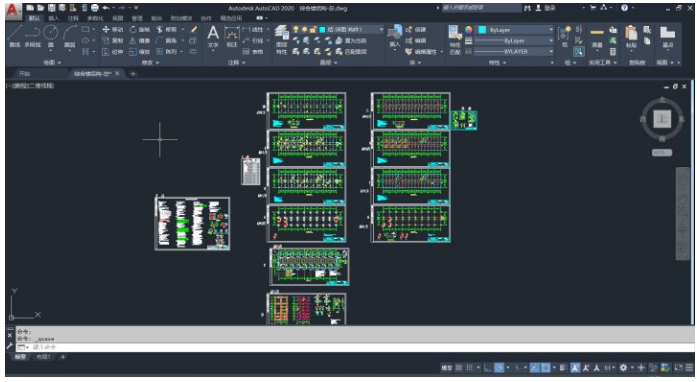Expand the layer name dropdown
Image resolution: width=697 pixels, height=382 pixels.
click(x=351, y=29)
